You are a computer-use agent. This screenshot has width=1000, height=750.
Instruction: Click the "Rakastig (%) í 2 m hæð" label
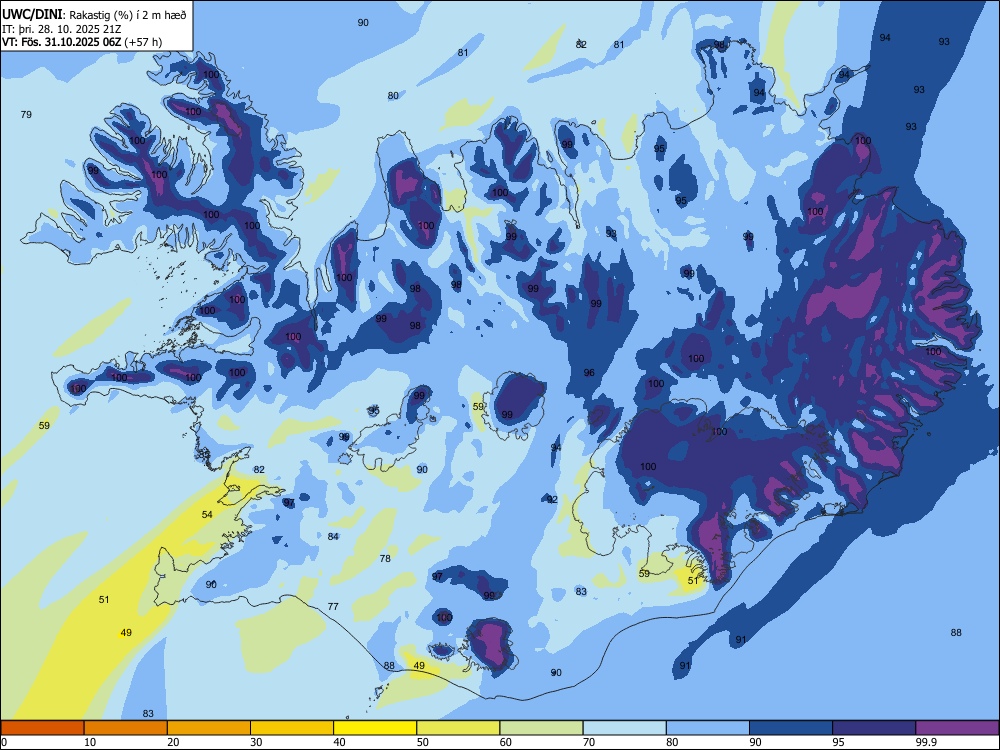(x=128, y=15)
